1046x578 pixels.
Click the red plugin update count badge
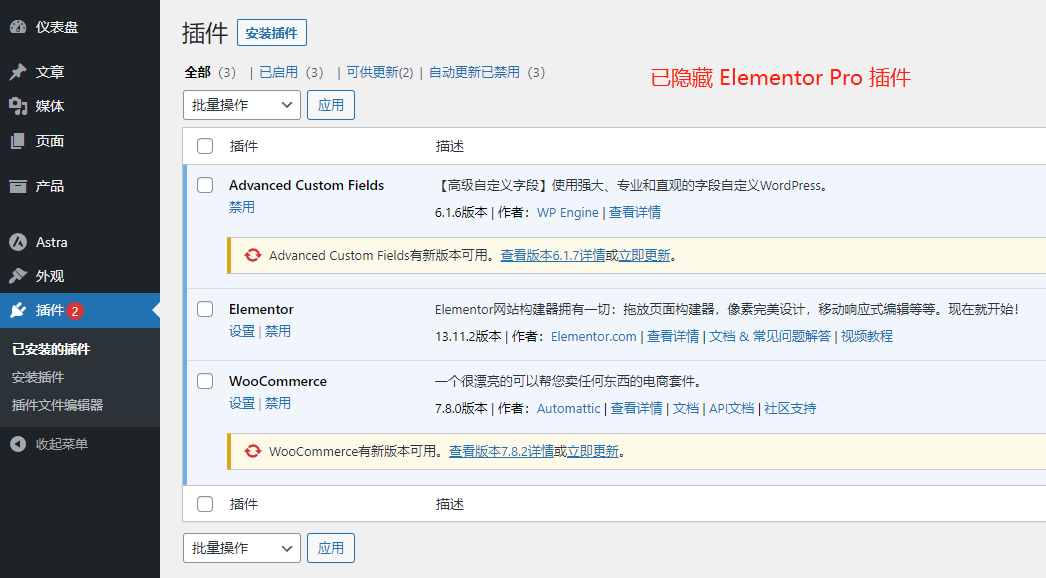[x=75, y=310]
